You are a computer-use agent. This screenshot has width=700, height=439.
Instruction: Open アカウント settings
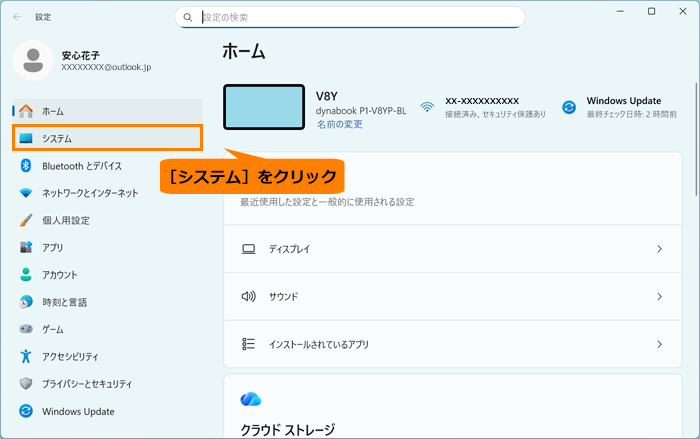tap(108, 275)
